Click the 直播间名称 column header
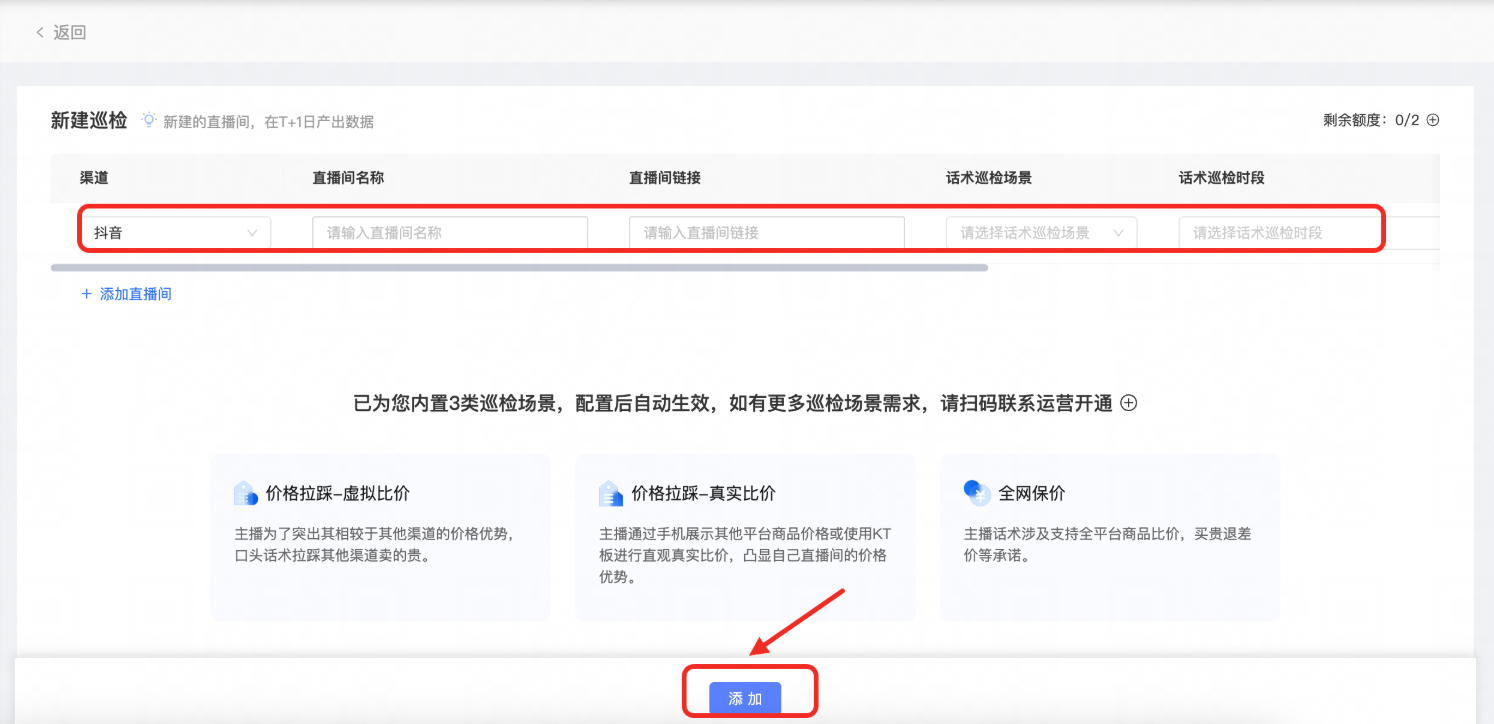 [x=348, y=178]
